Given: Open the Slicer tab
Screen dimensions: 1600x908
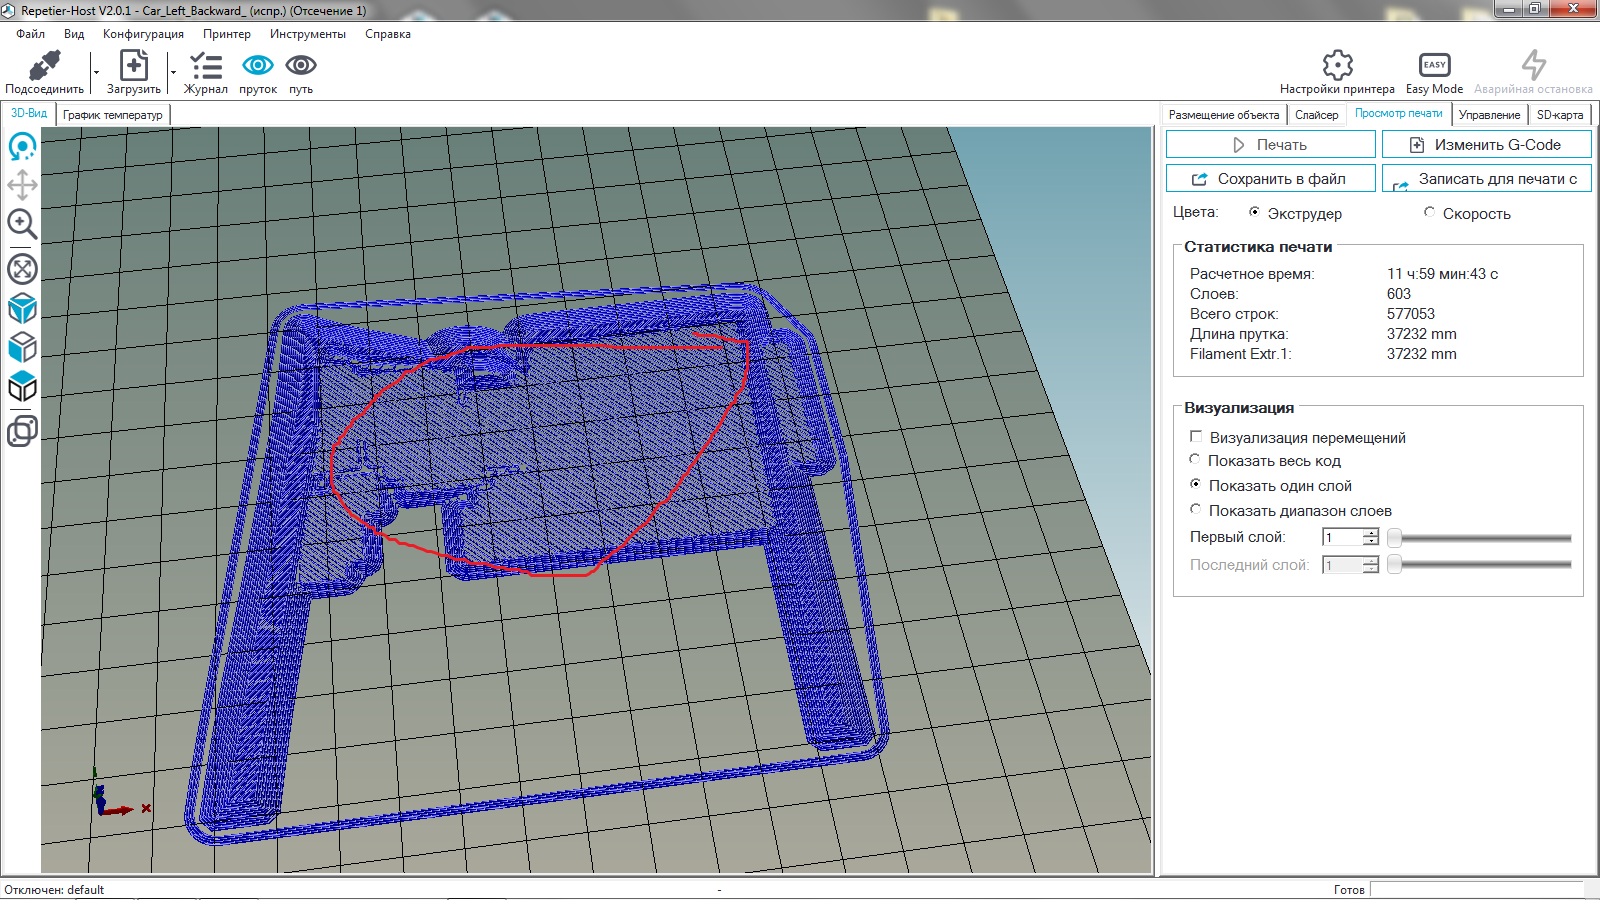Looking at the screenshot, I should click(1316, 115).
